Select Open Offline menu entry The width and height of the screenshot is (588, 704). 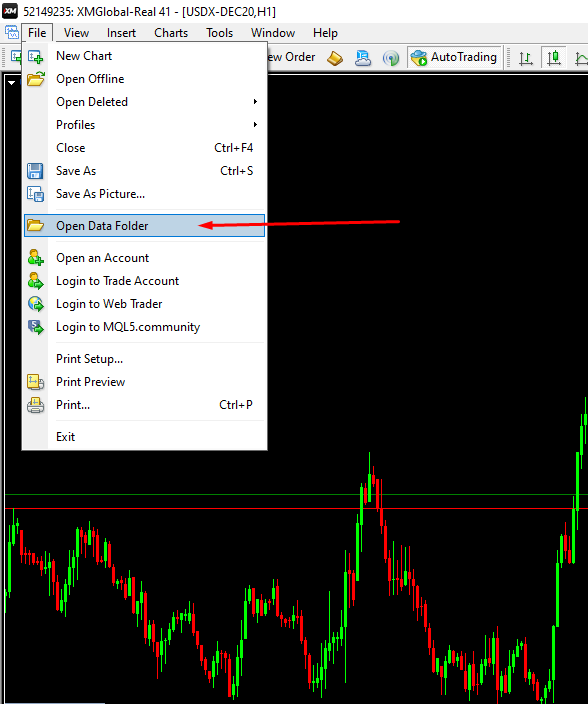tap(144, 79)
